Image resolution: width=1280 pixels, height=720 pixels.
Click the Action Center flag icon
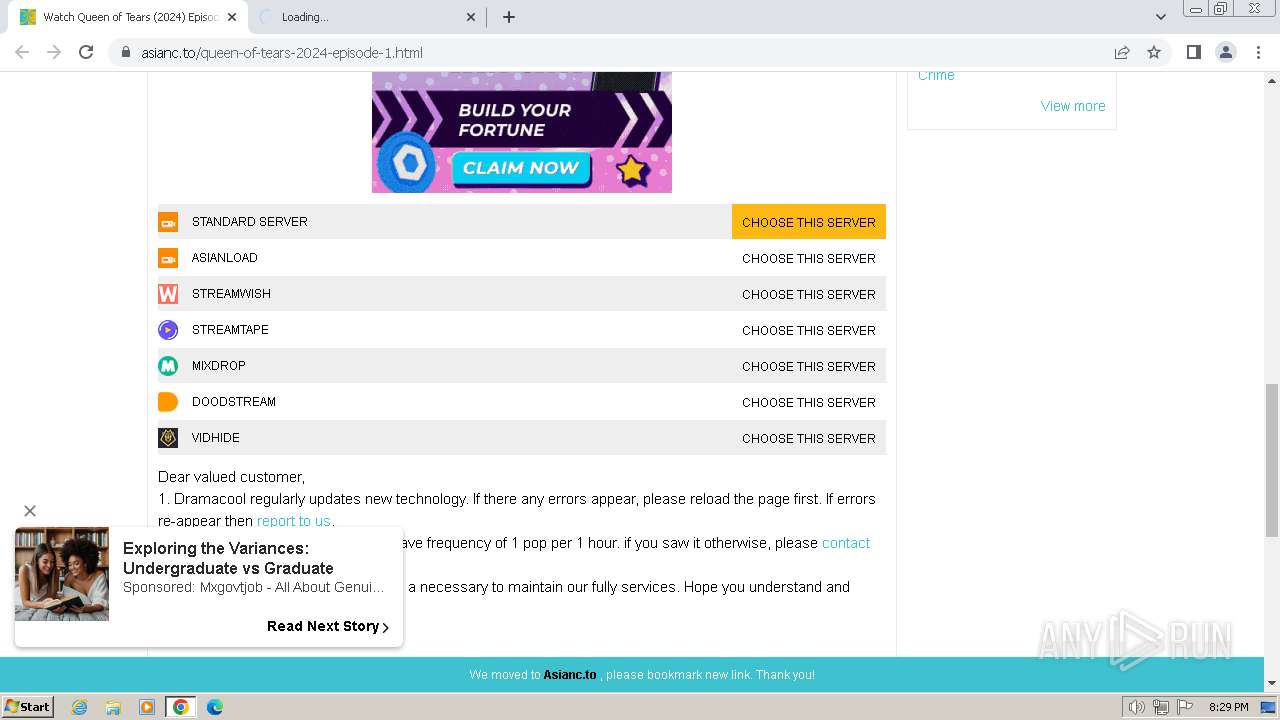(1185, 707)
